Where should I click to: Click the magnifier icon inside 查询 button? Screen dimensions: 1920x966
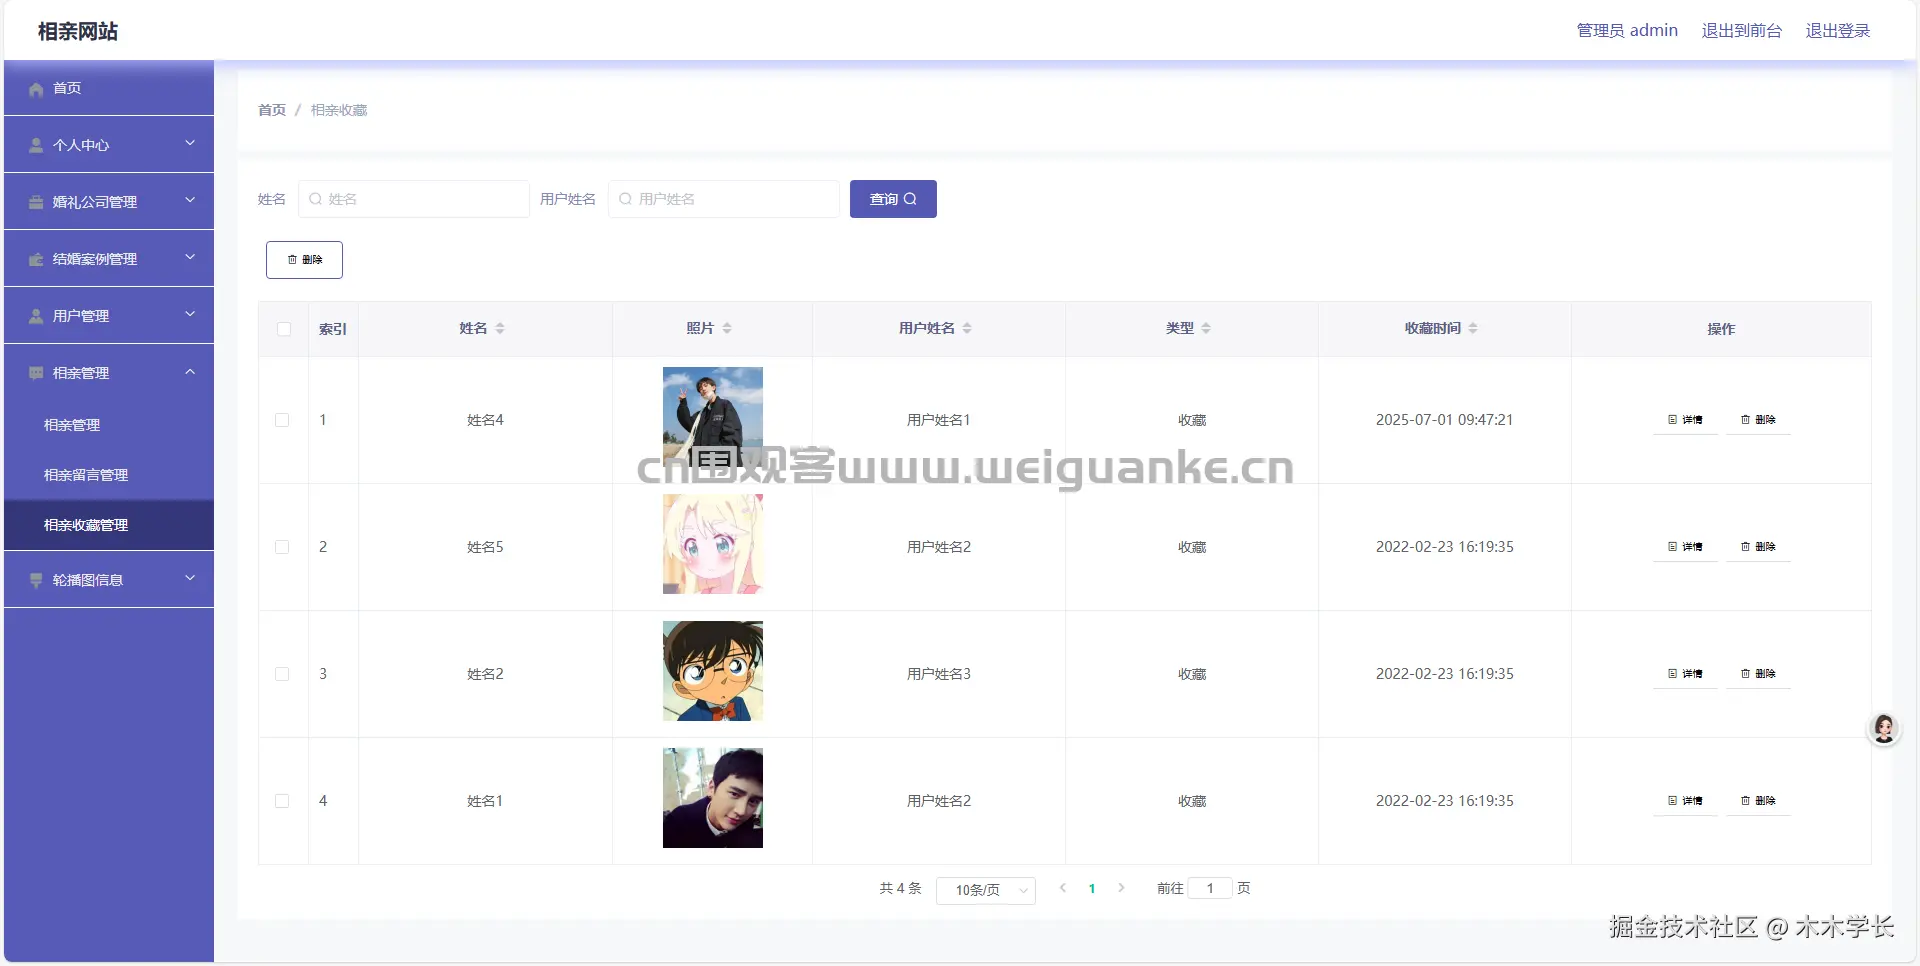pyautogui.click(x=911, y=199)
